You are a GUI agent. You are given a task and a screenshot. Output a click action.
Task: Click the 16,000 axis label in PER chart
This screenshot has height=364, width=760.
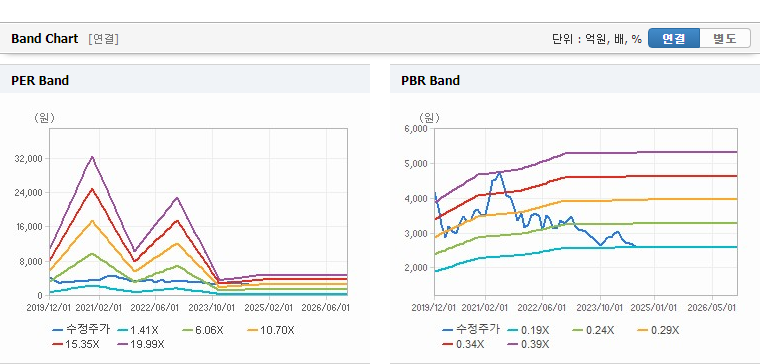click(x=30, y=227)
